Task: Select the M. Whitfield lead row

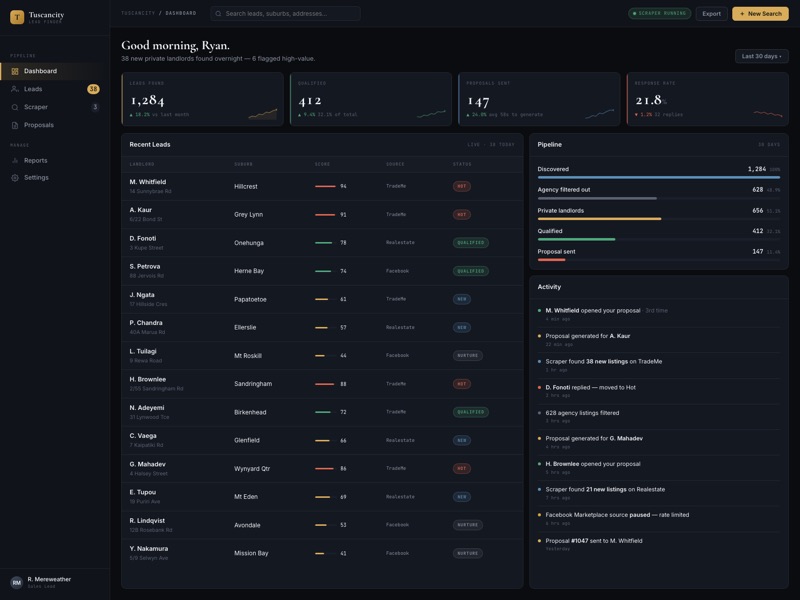Action: pyautogui.click(x=322, y=186)
